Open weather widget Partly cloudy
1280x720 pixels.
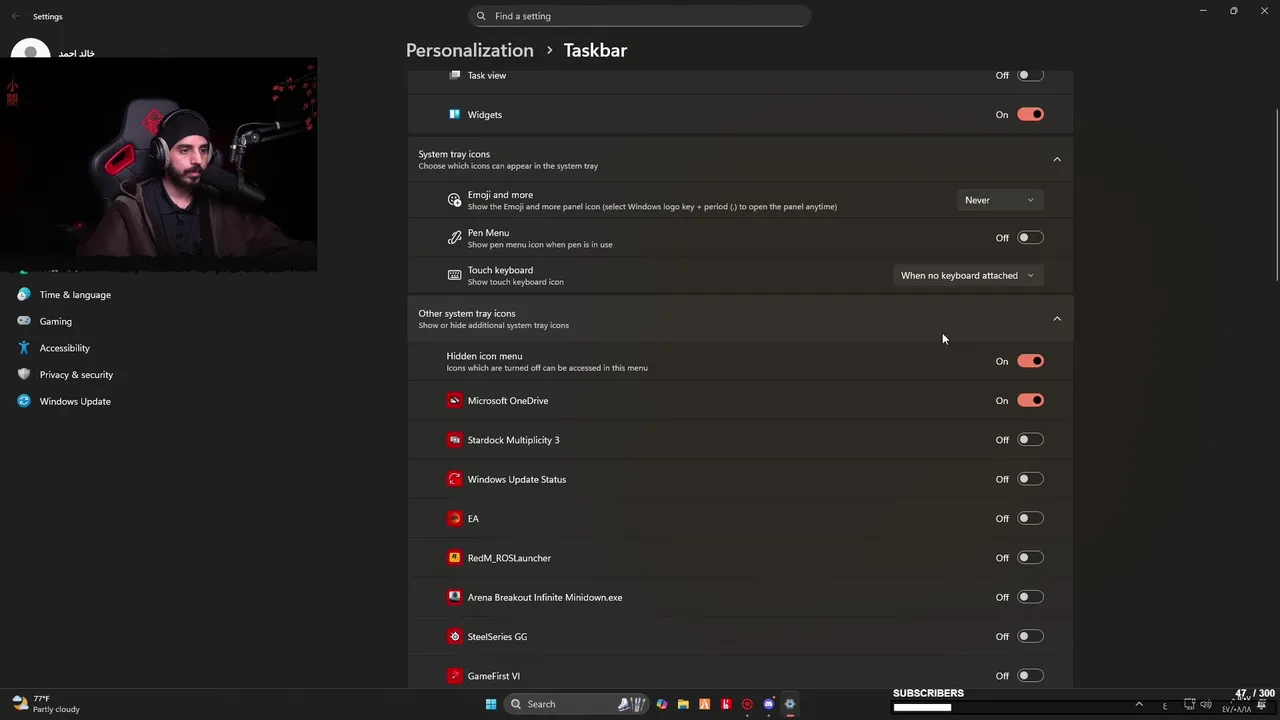click(46, 704)
